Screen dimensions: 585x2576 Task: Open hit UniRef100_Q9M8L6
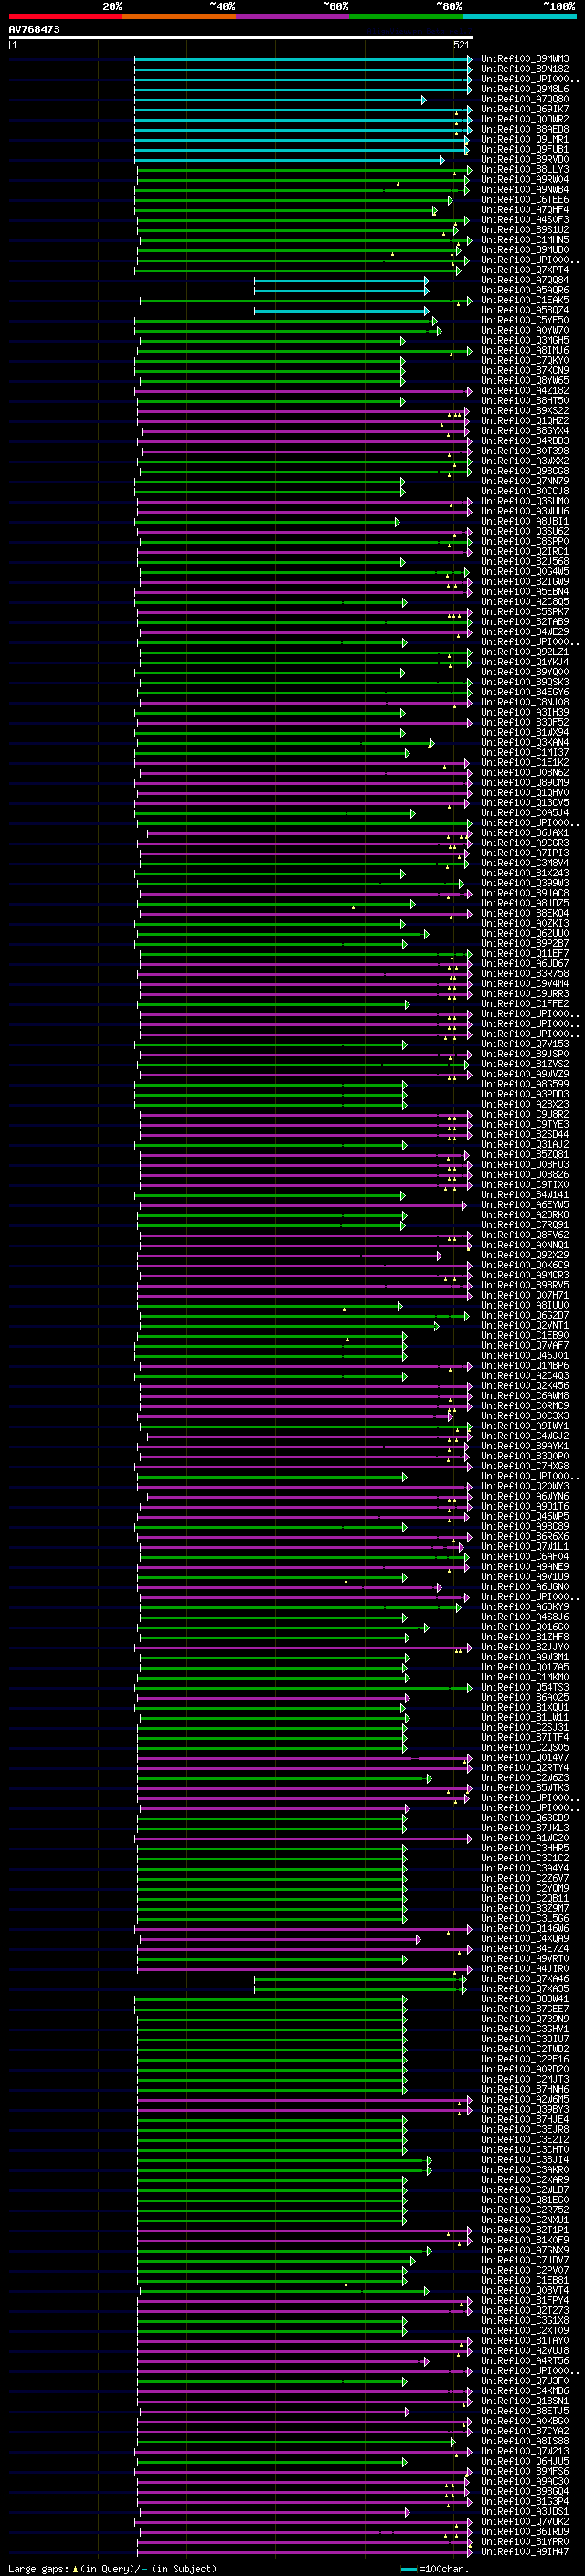(525, 89)
